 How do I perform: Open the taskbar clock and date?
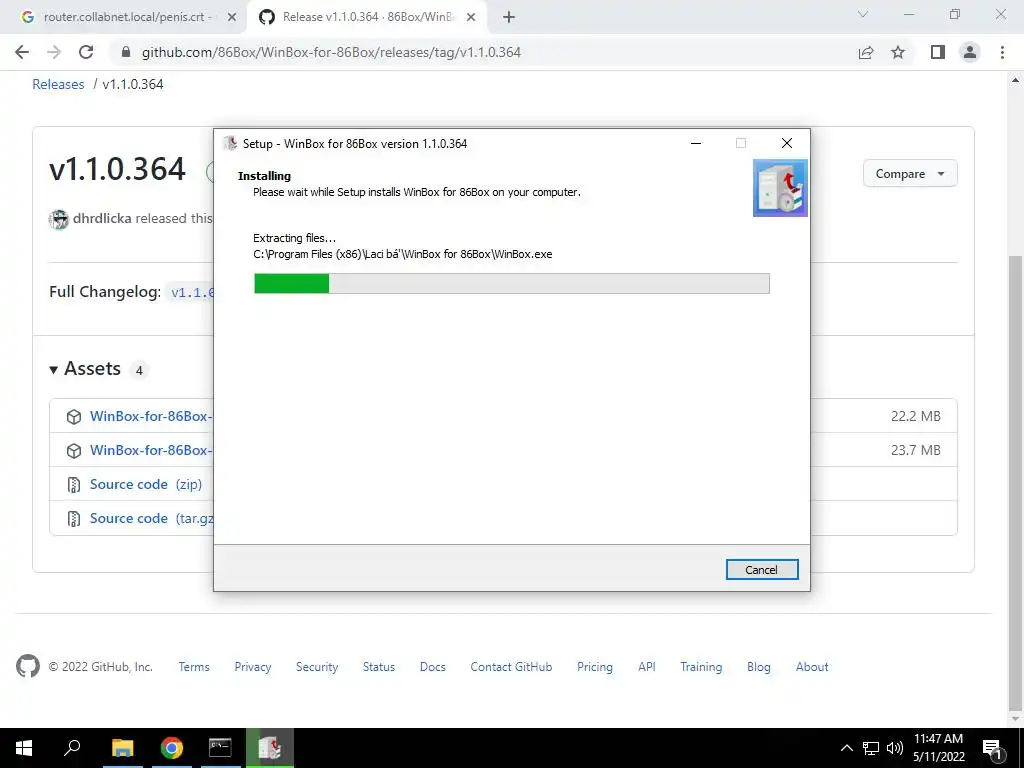(938, 748)
